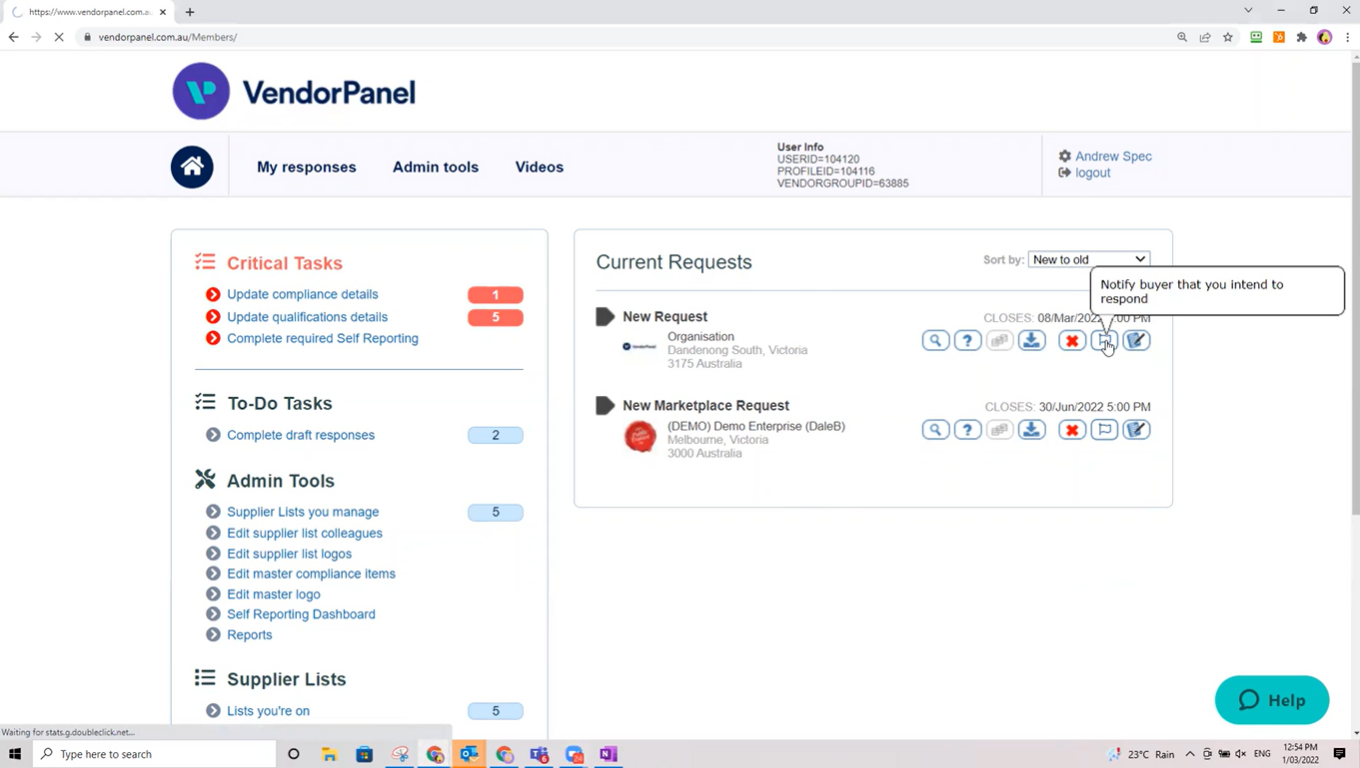This screenshot has width=1360, height=768.
Task: Open File Explorer from taskbar
Action: click(x=329, y=754)
